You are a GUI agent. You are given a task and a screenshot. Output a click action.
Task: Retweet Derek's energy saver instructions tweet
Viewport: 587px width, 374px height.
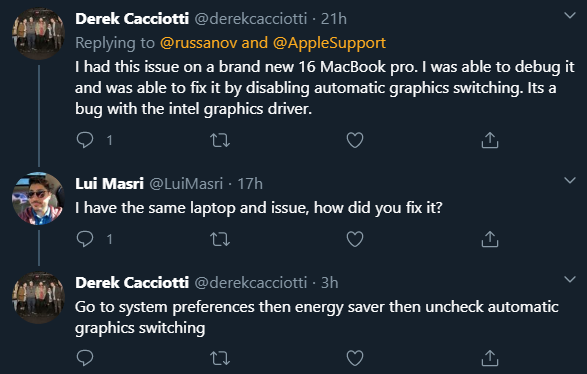pyautogui.click(x=220, y=358)
